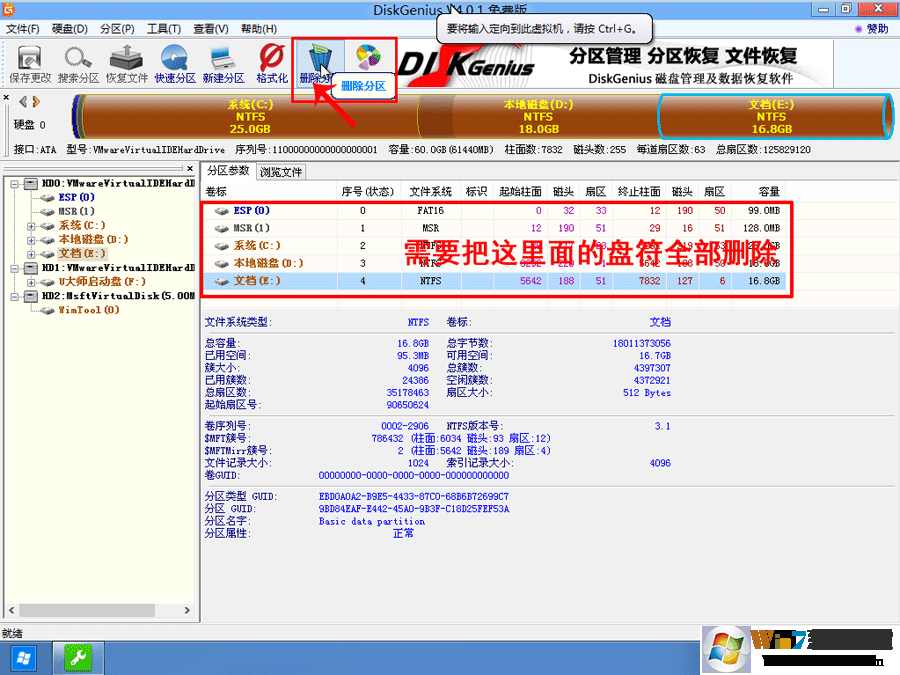Collapse the HD0 VMware virtual disk node
Viewport: 900px width, 675px height.
(x=14, y=184)
